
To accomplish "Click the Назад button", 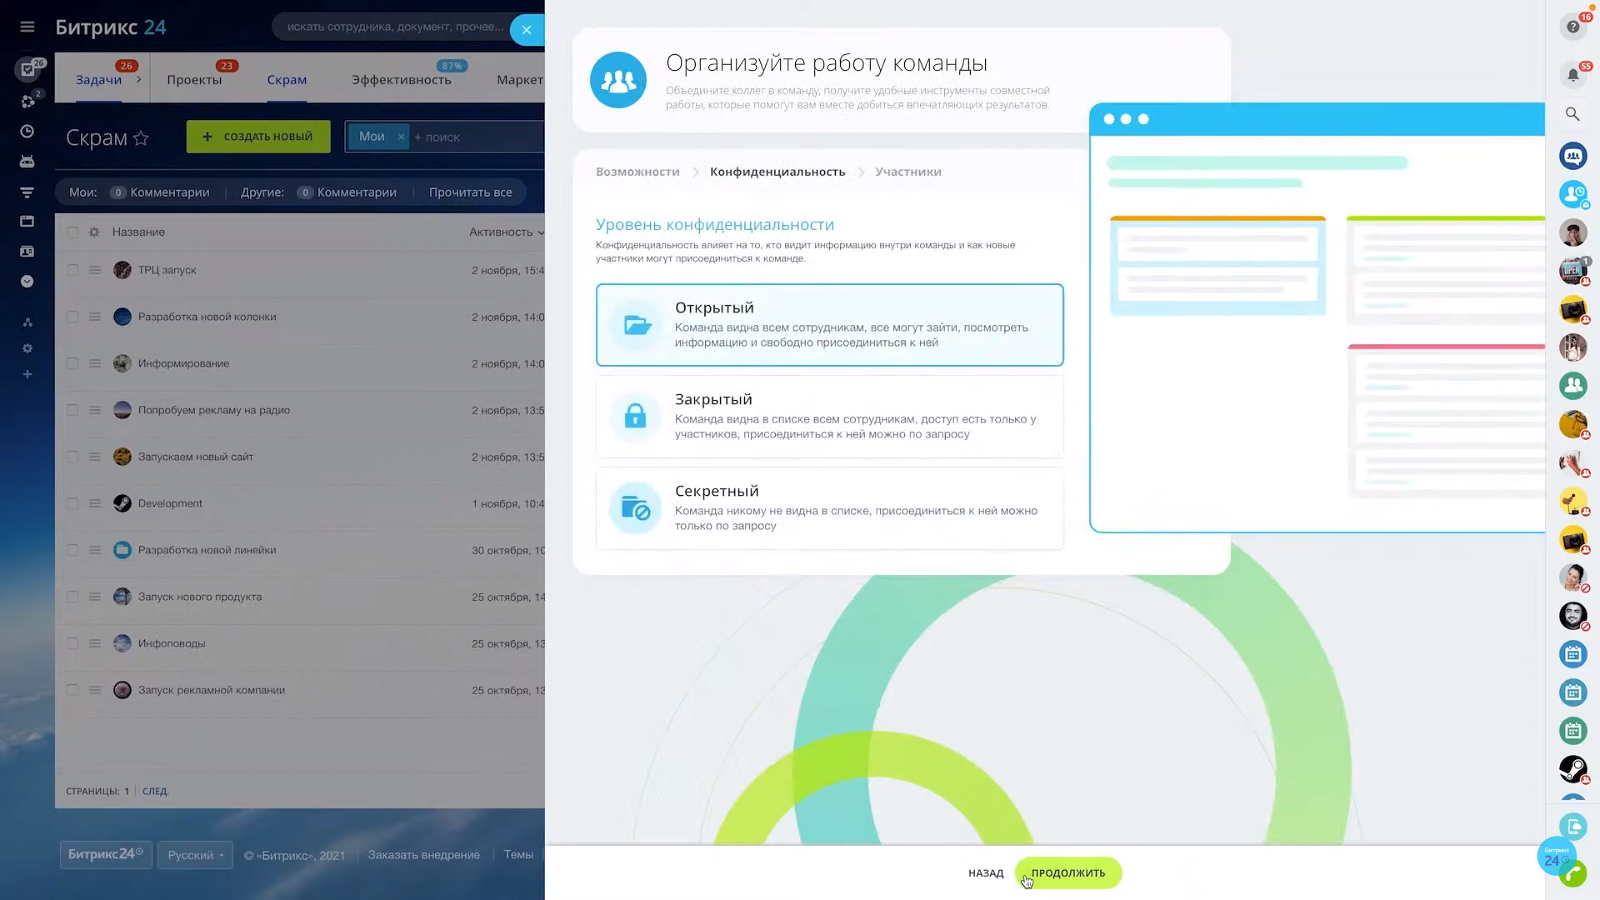I will click(986, 873).
